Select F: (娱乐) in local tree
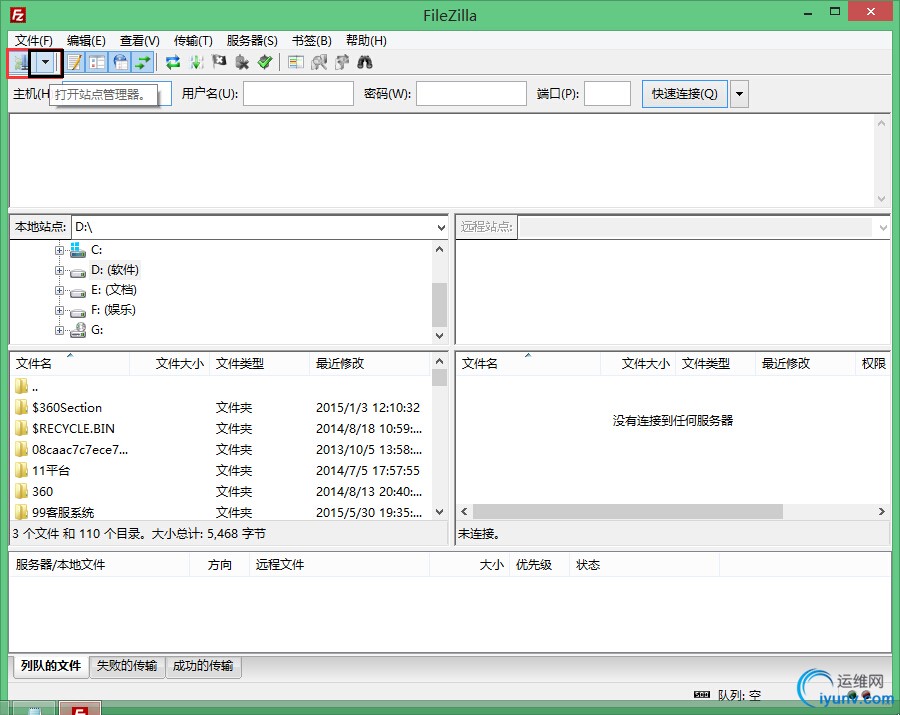This screenshot has height=715, width=900. 114,310
